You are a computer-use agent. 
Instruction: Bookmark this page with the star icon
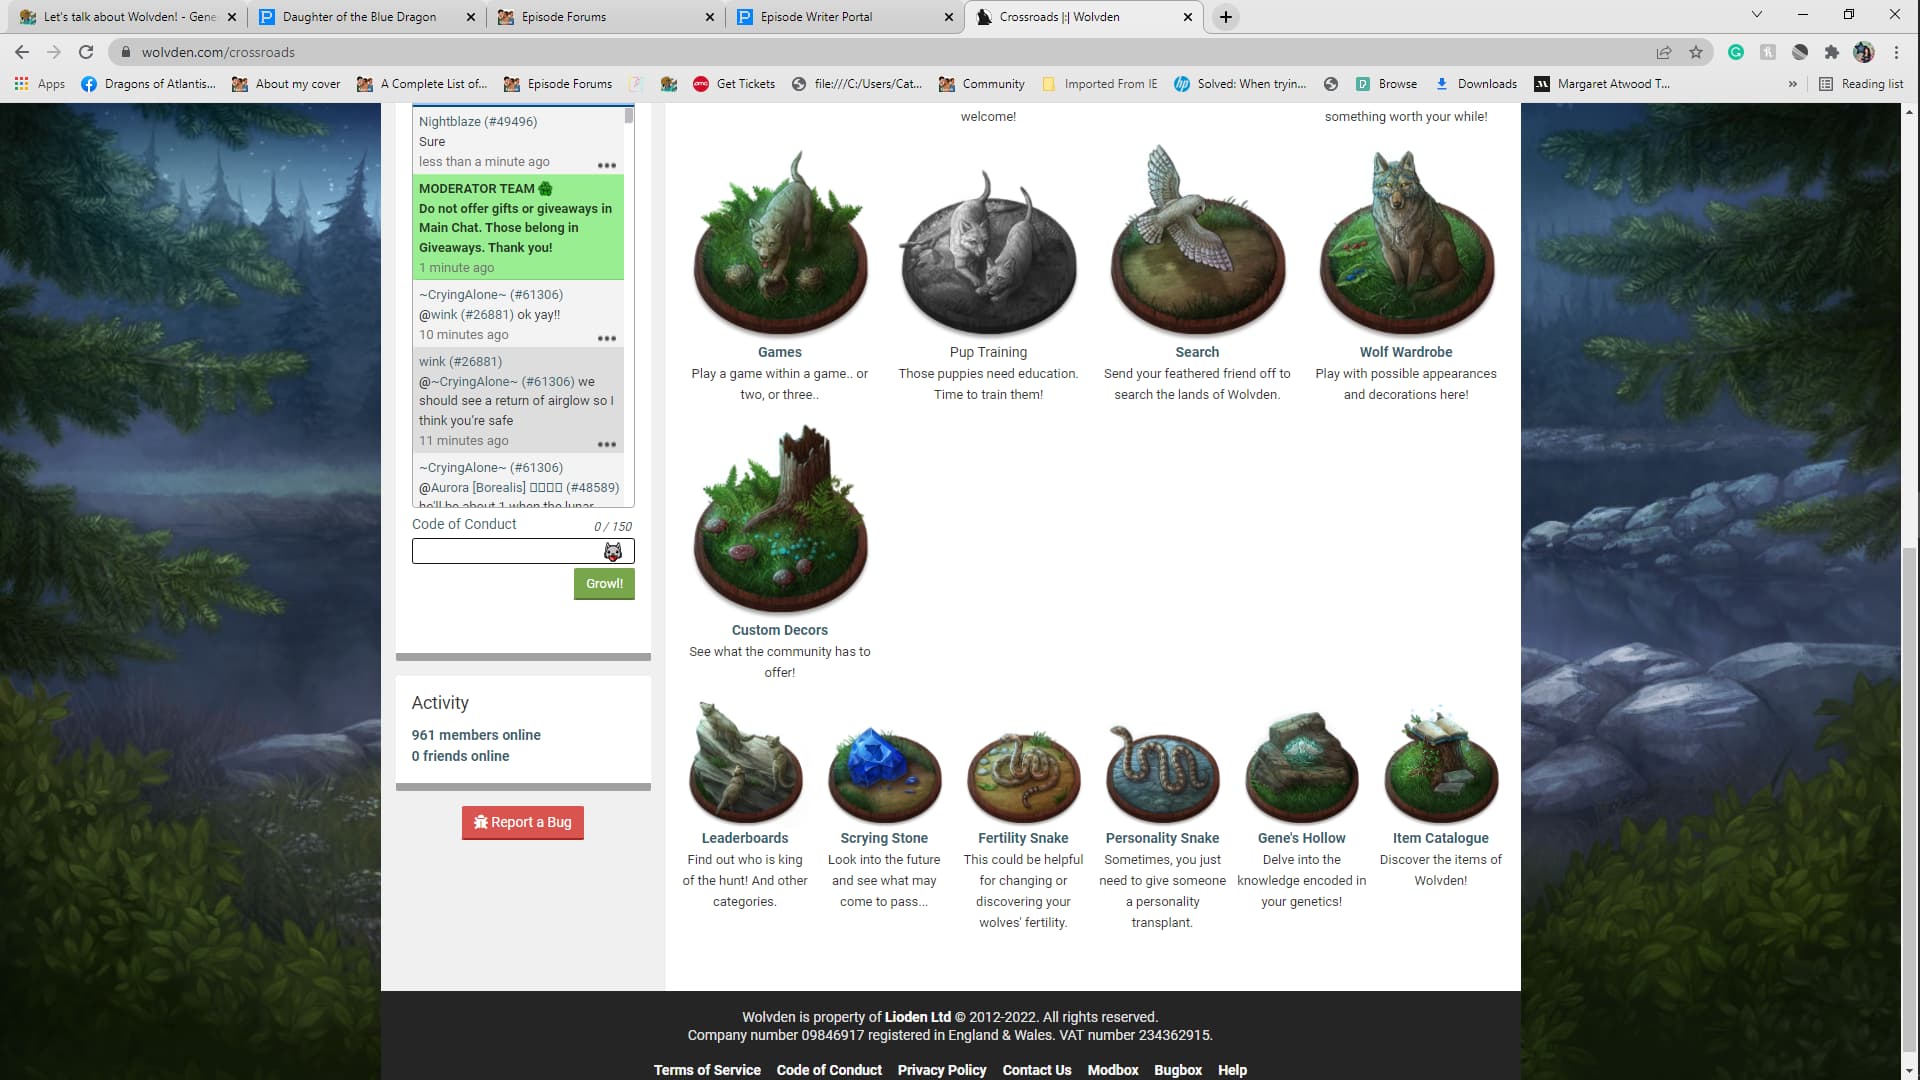pyautogui.click(x=1696, y=52)
